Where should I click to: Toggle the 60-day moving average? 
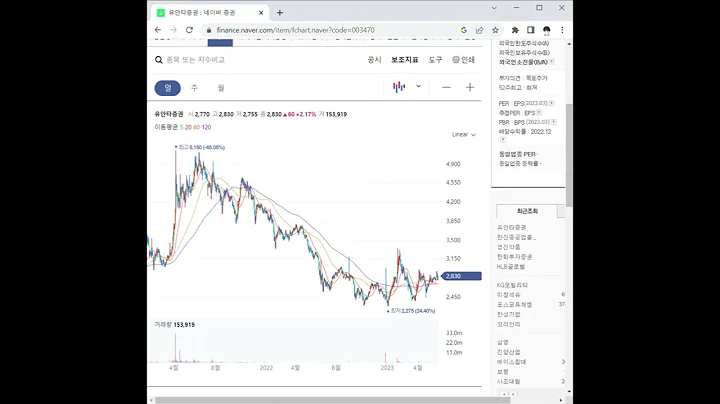click(x=197, y=127)
